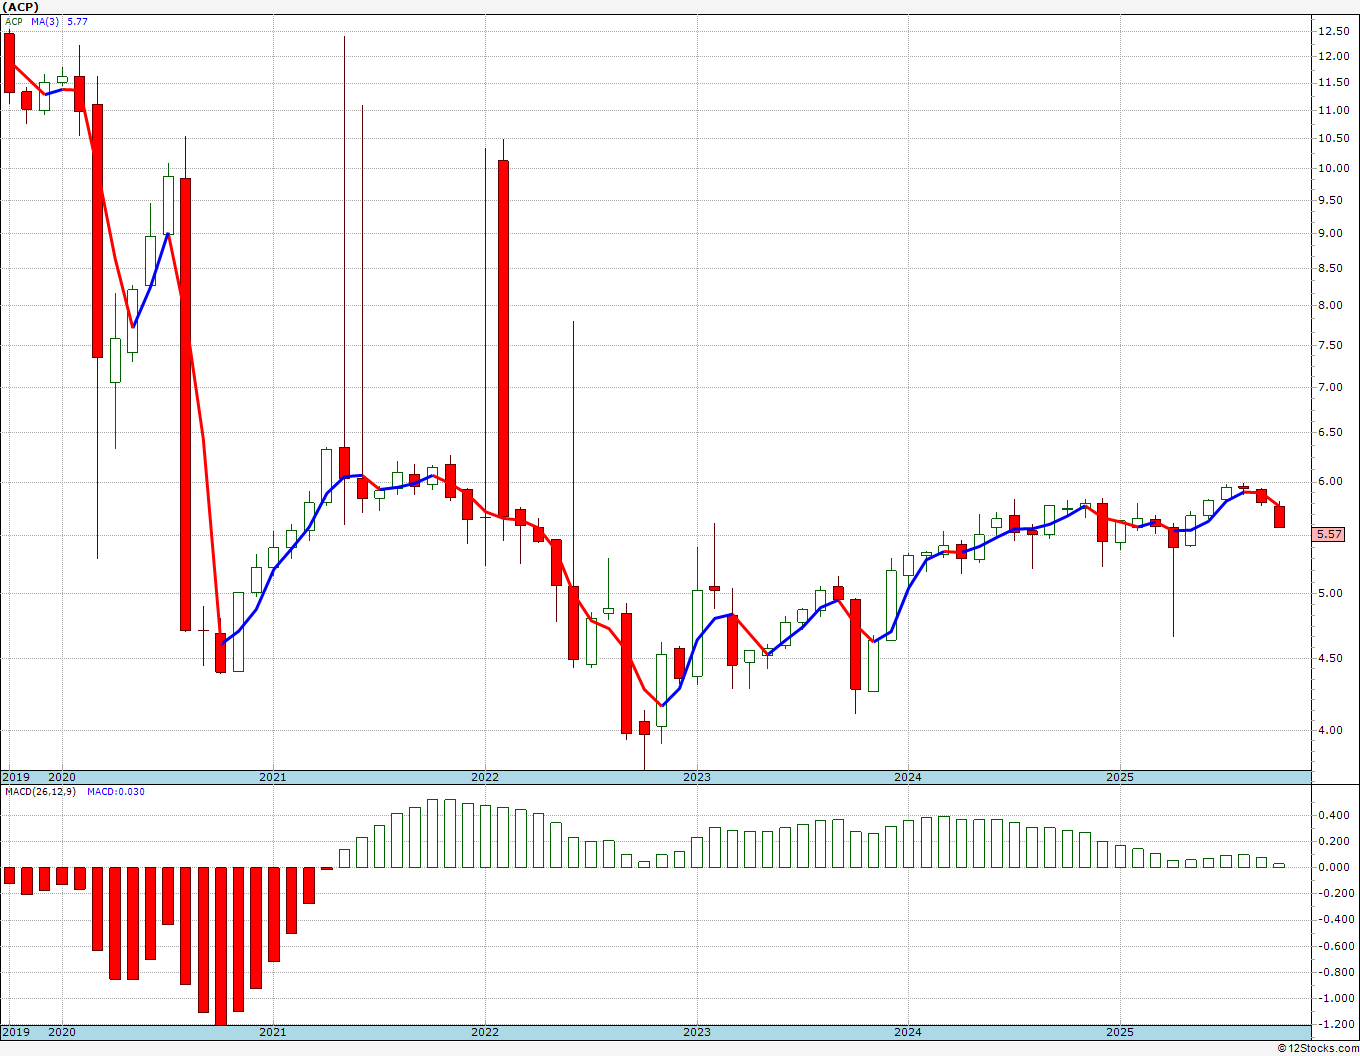Click 2024 on the MACD panel time axis
This screenshot has width=1360, height=1056.
pyautogui.click(x=908, y=1032)
